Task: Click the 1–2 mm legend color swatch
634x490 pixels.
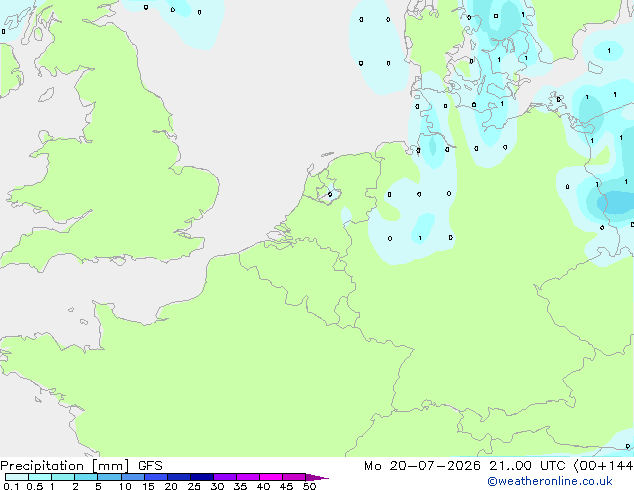Action: tap(63, 477)
